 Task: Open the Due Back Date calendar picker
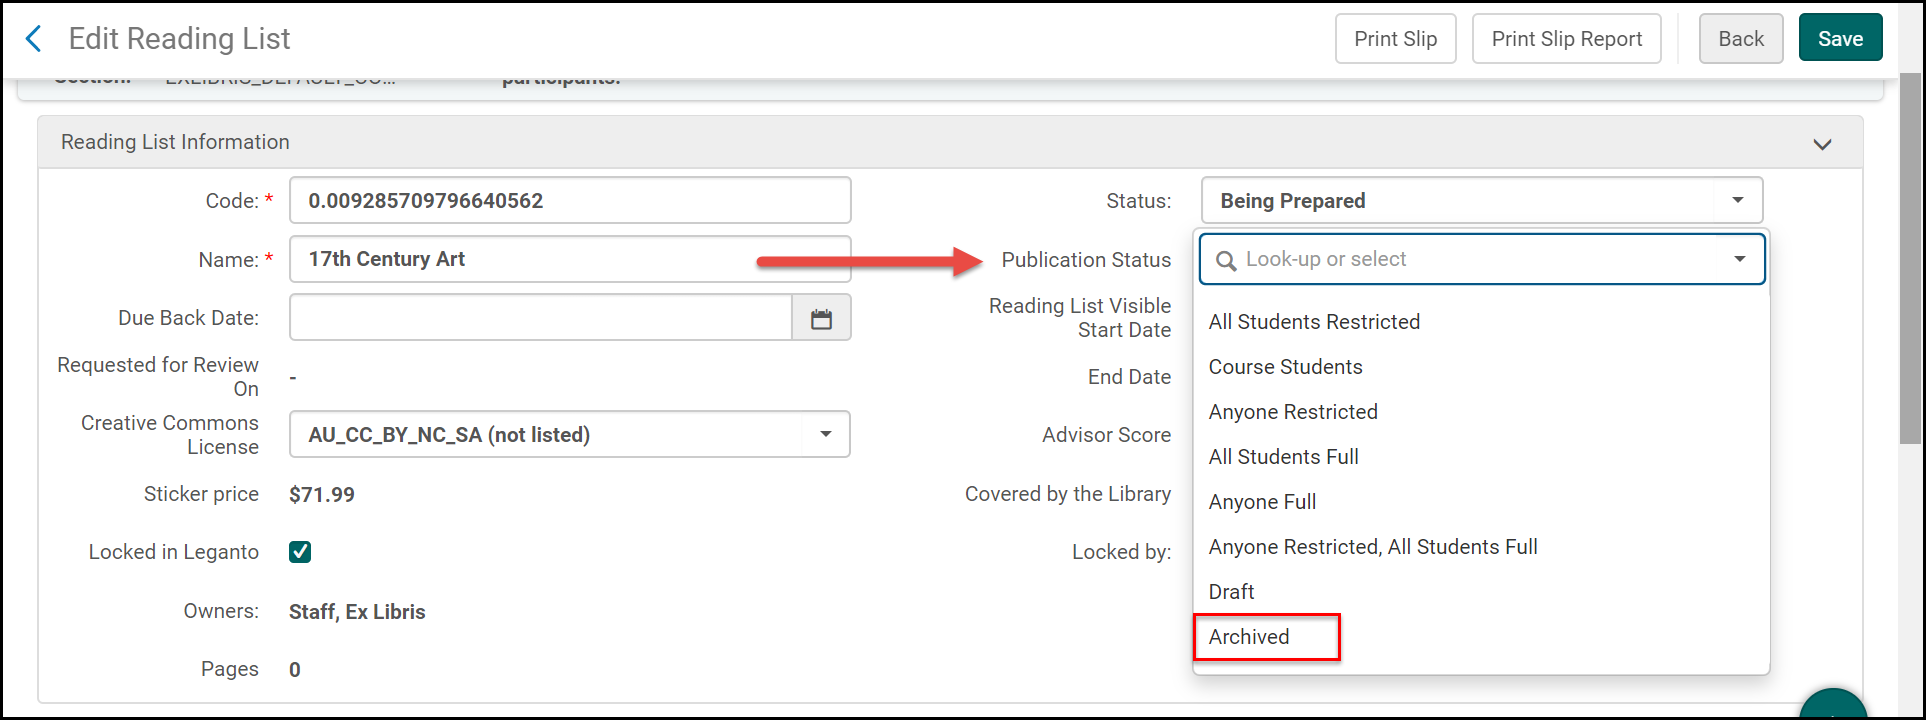coord(821,318)
